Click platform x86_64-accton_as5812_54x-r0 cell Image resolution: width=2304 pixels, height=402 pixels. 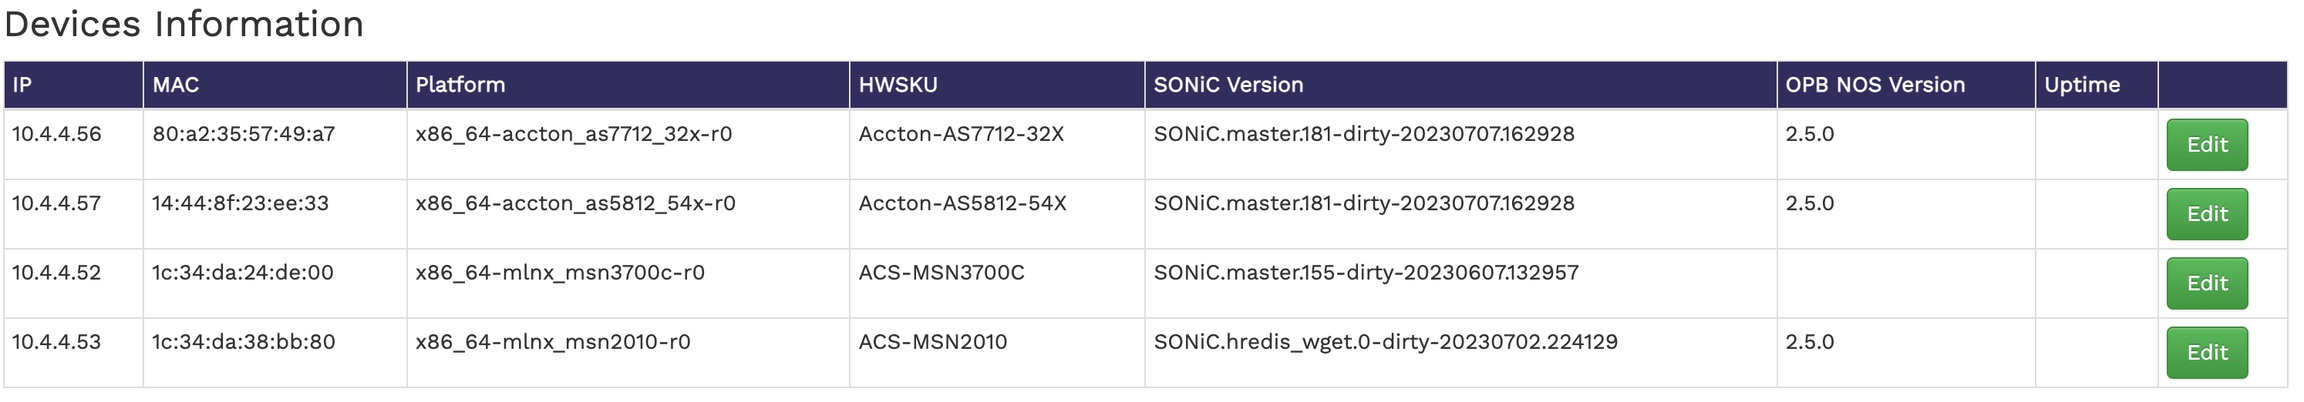[575, 204]
